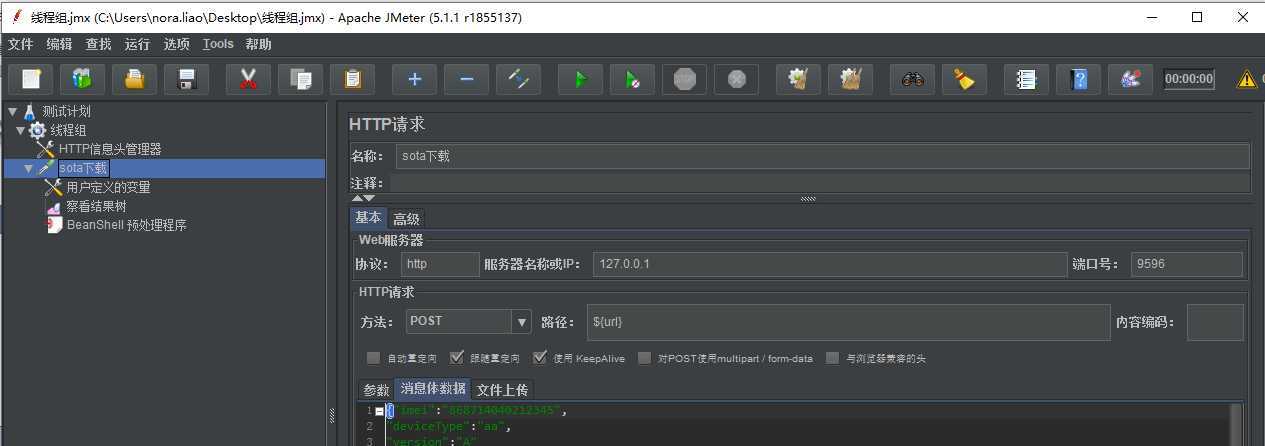Select 用户定义的变量 tree item

pyautogui.click(x=108, y=187)
